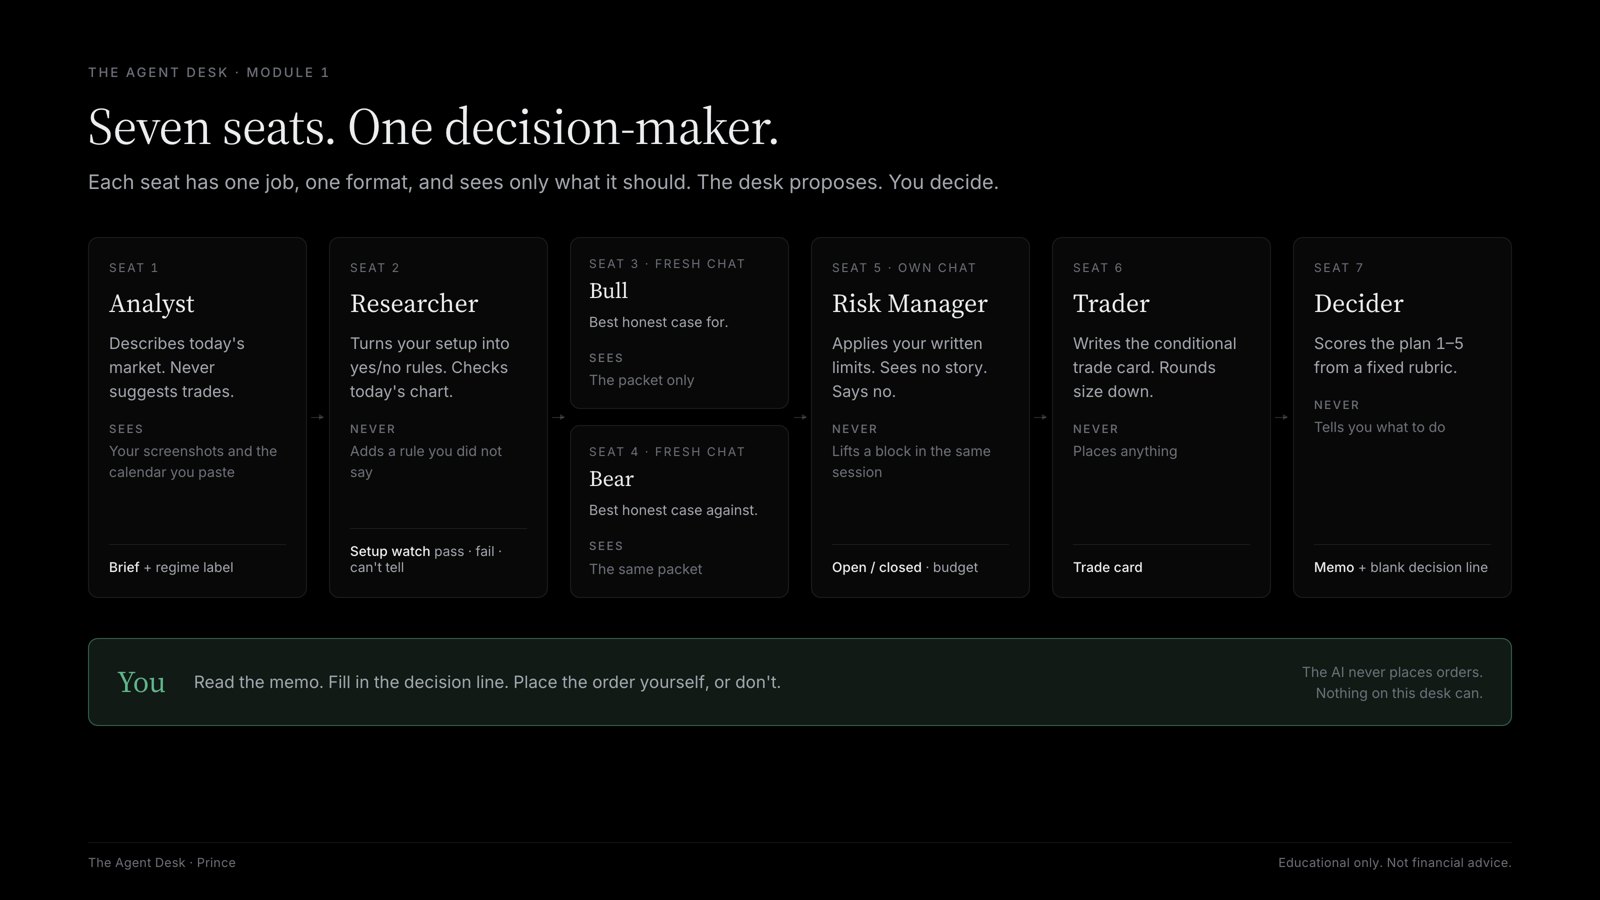Click the Trader card title
This screenshot has width=1600, height=900.
click(x=1111, y=304)
